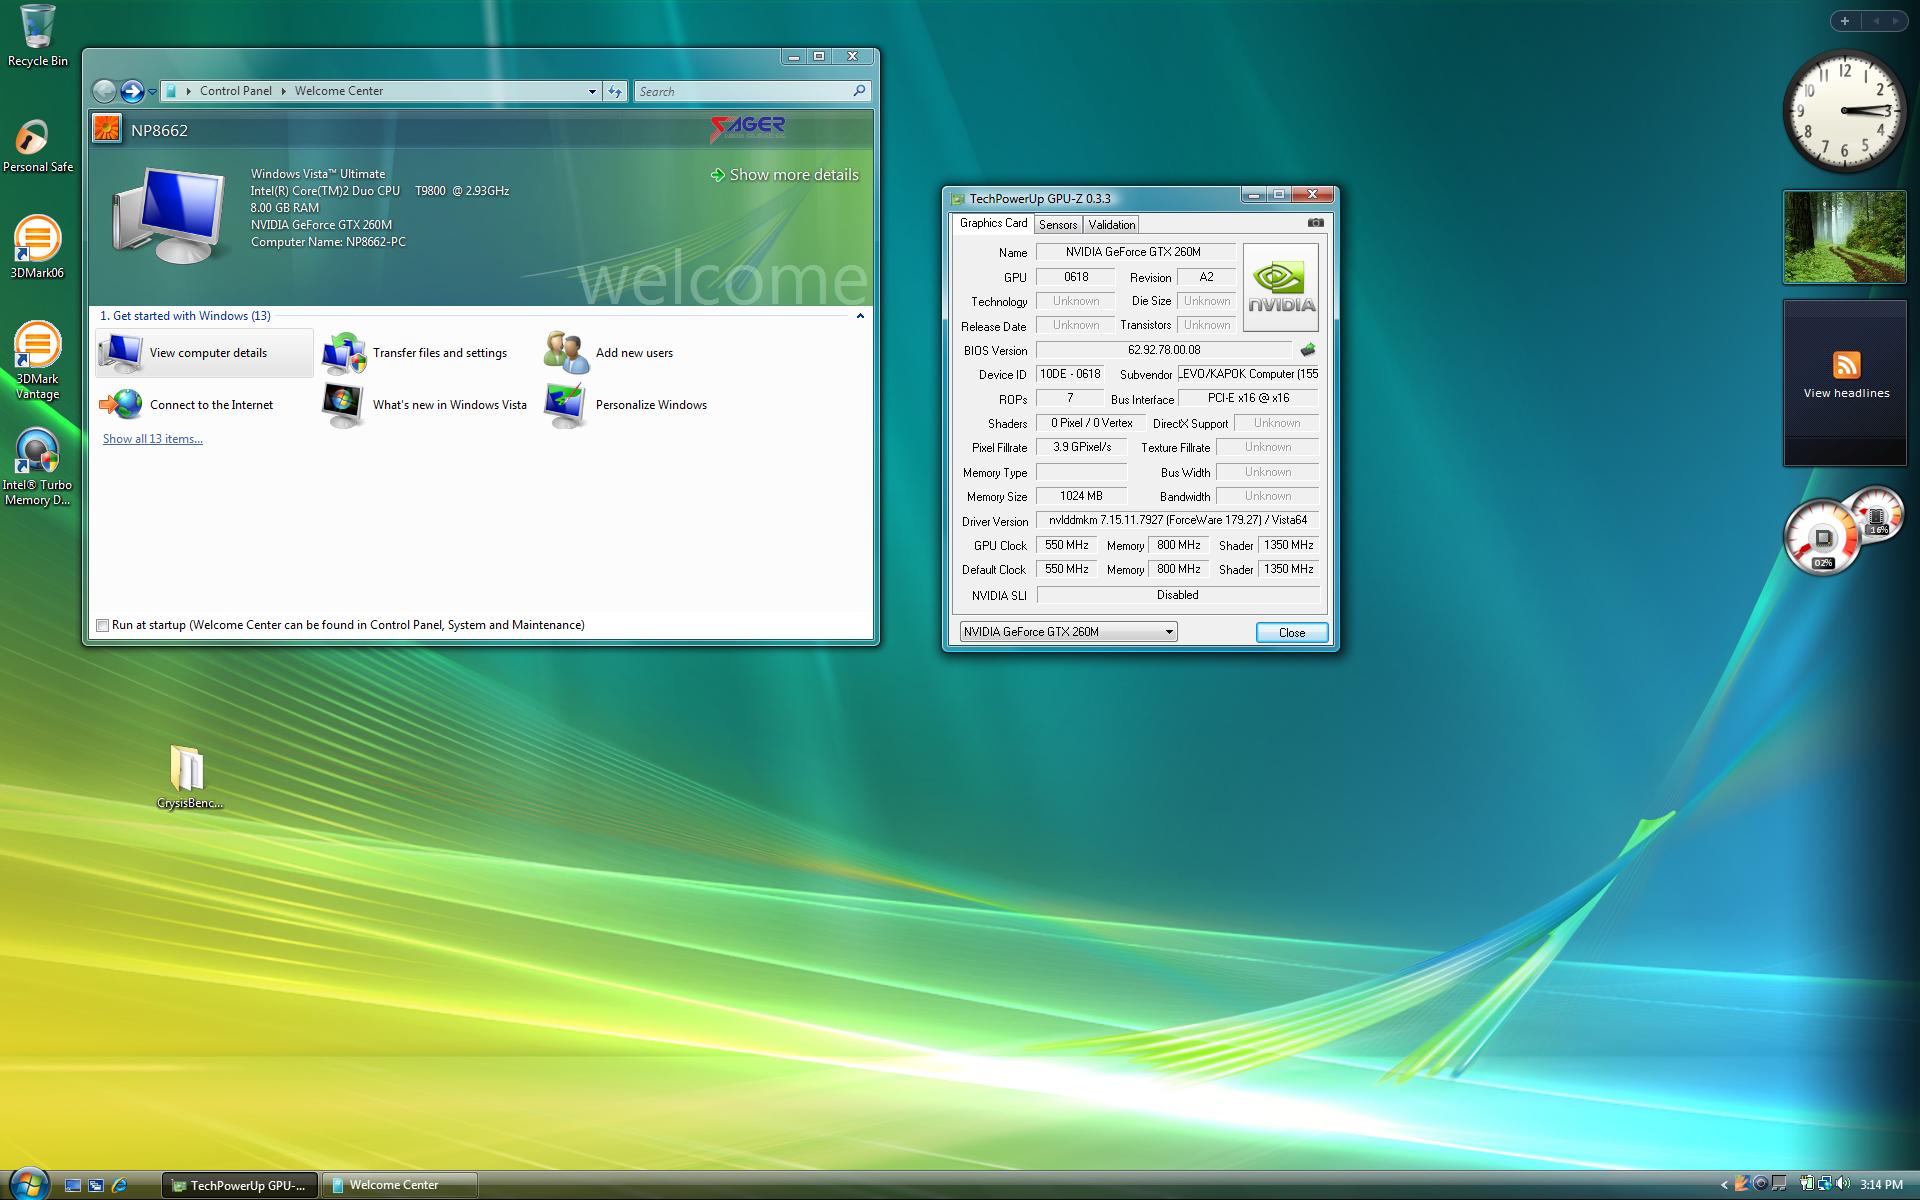
Task: Click the slide show forest picture gadget
Action: point(1845,237)
